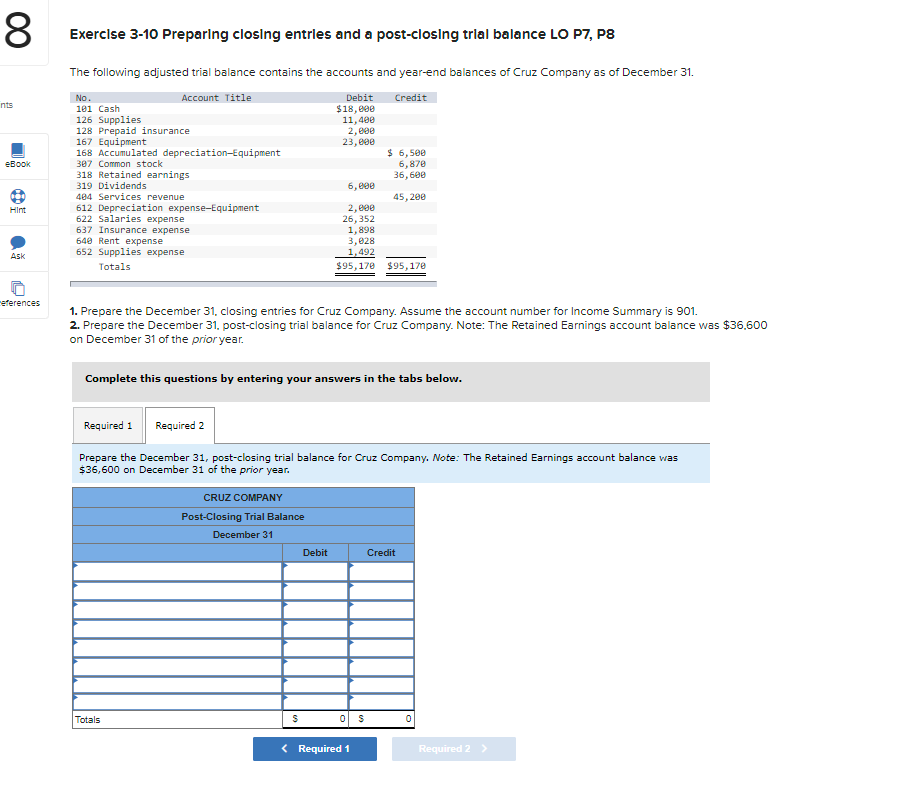The image size is (903, 799).
Task: Click the Post-Closing Trial Balance header
Action: 243,517
